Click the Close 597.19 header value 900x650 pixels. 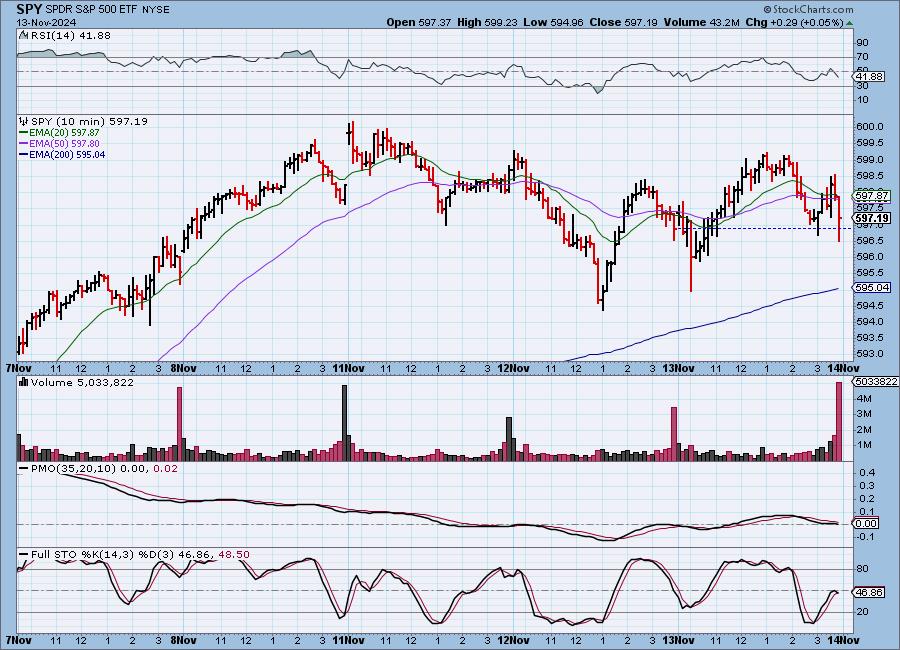(x=623, y=22)
